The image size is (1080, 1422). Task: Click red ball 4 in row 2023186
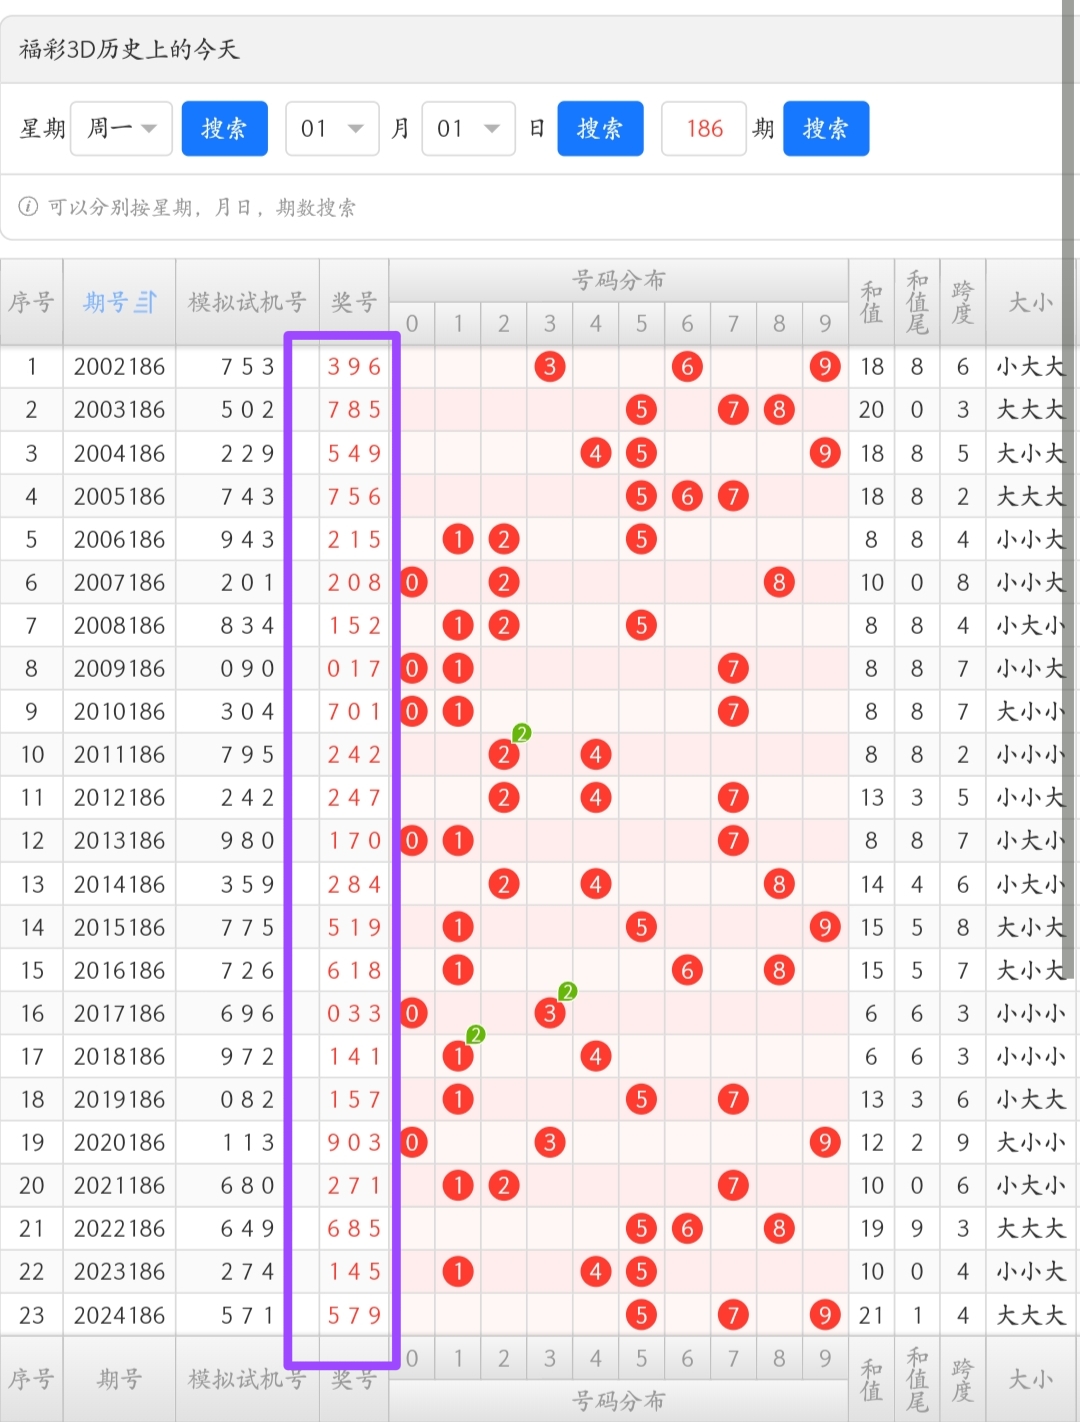point(596,1272)
